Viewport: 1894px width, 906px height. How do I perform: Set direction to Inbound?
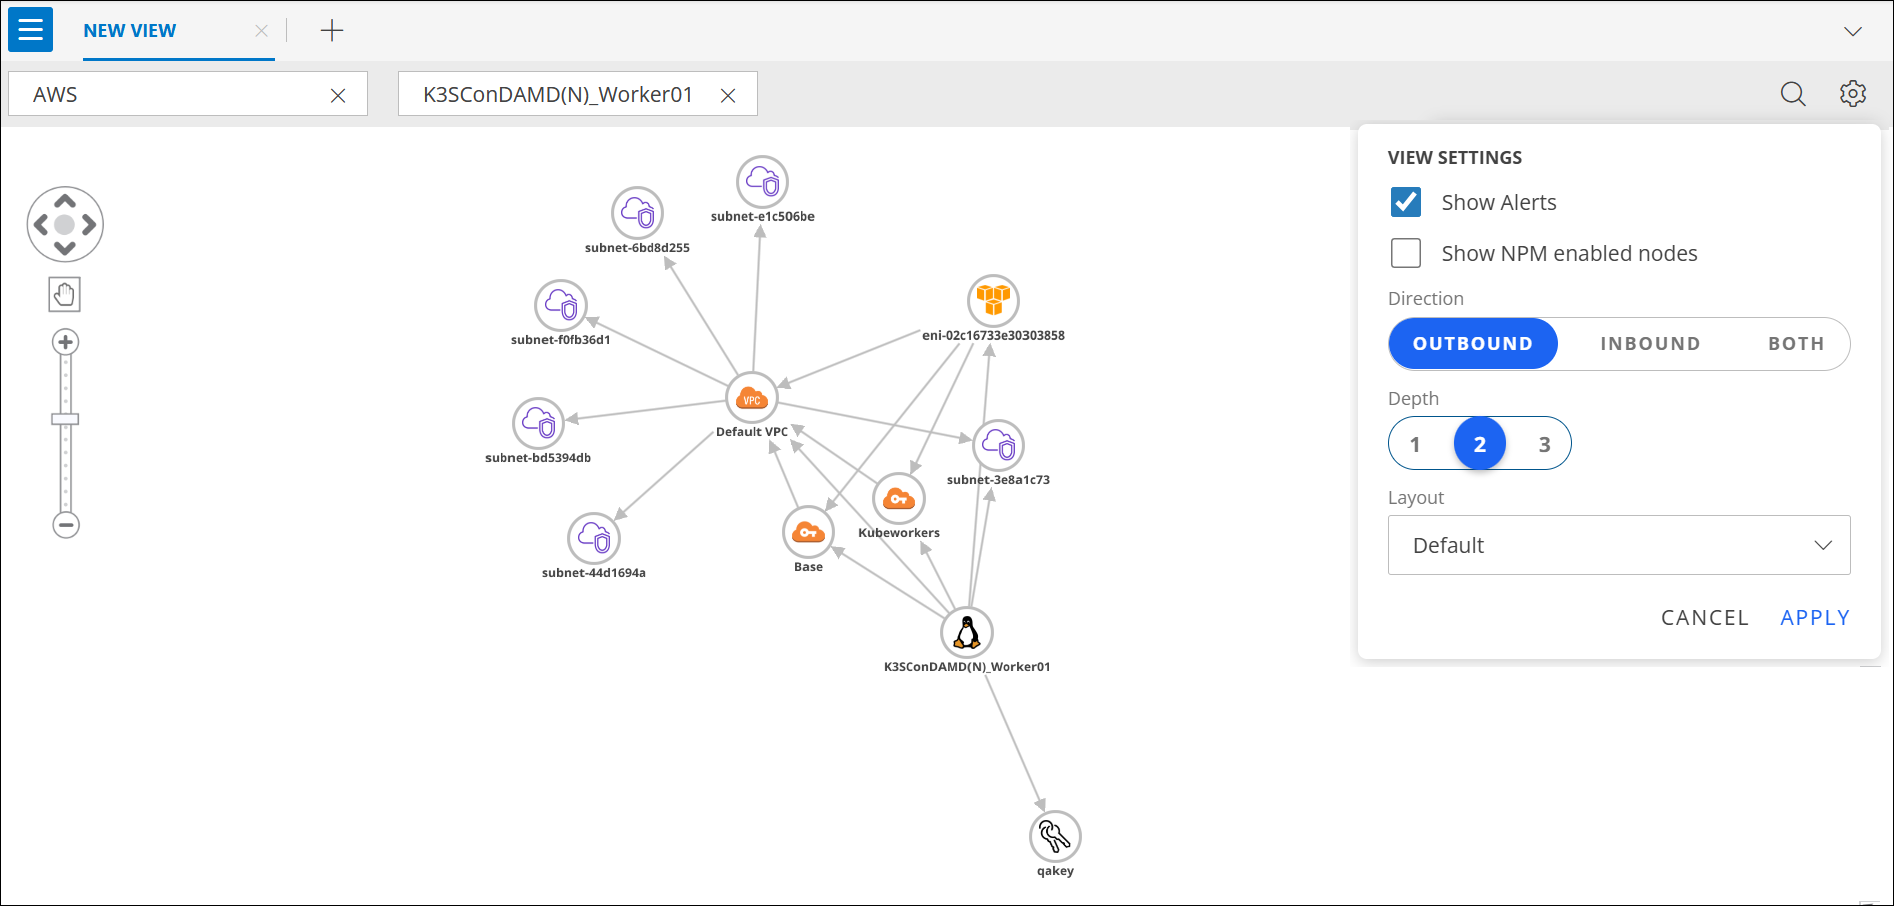pos(1650,344)
